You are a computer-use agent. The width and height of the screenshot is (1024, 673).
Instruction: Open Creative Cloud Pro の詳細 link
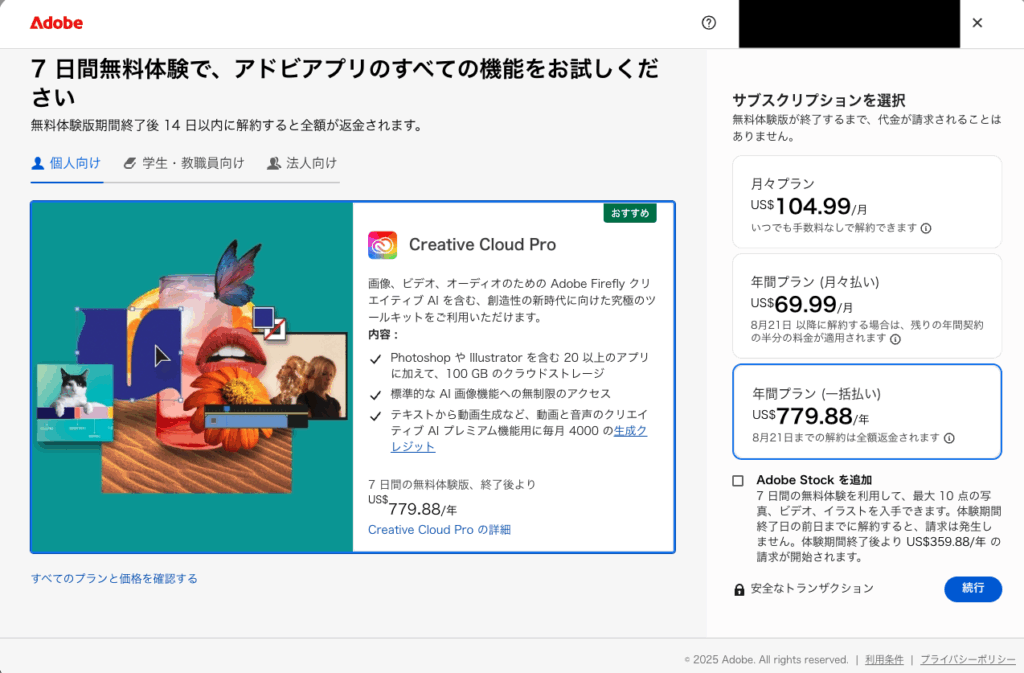click(x=440, y=529)
